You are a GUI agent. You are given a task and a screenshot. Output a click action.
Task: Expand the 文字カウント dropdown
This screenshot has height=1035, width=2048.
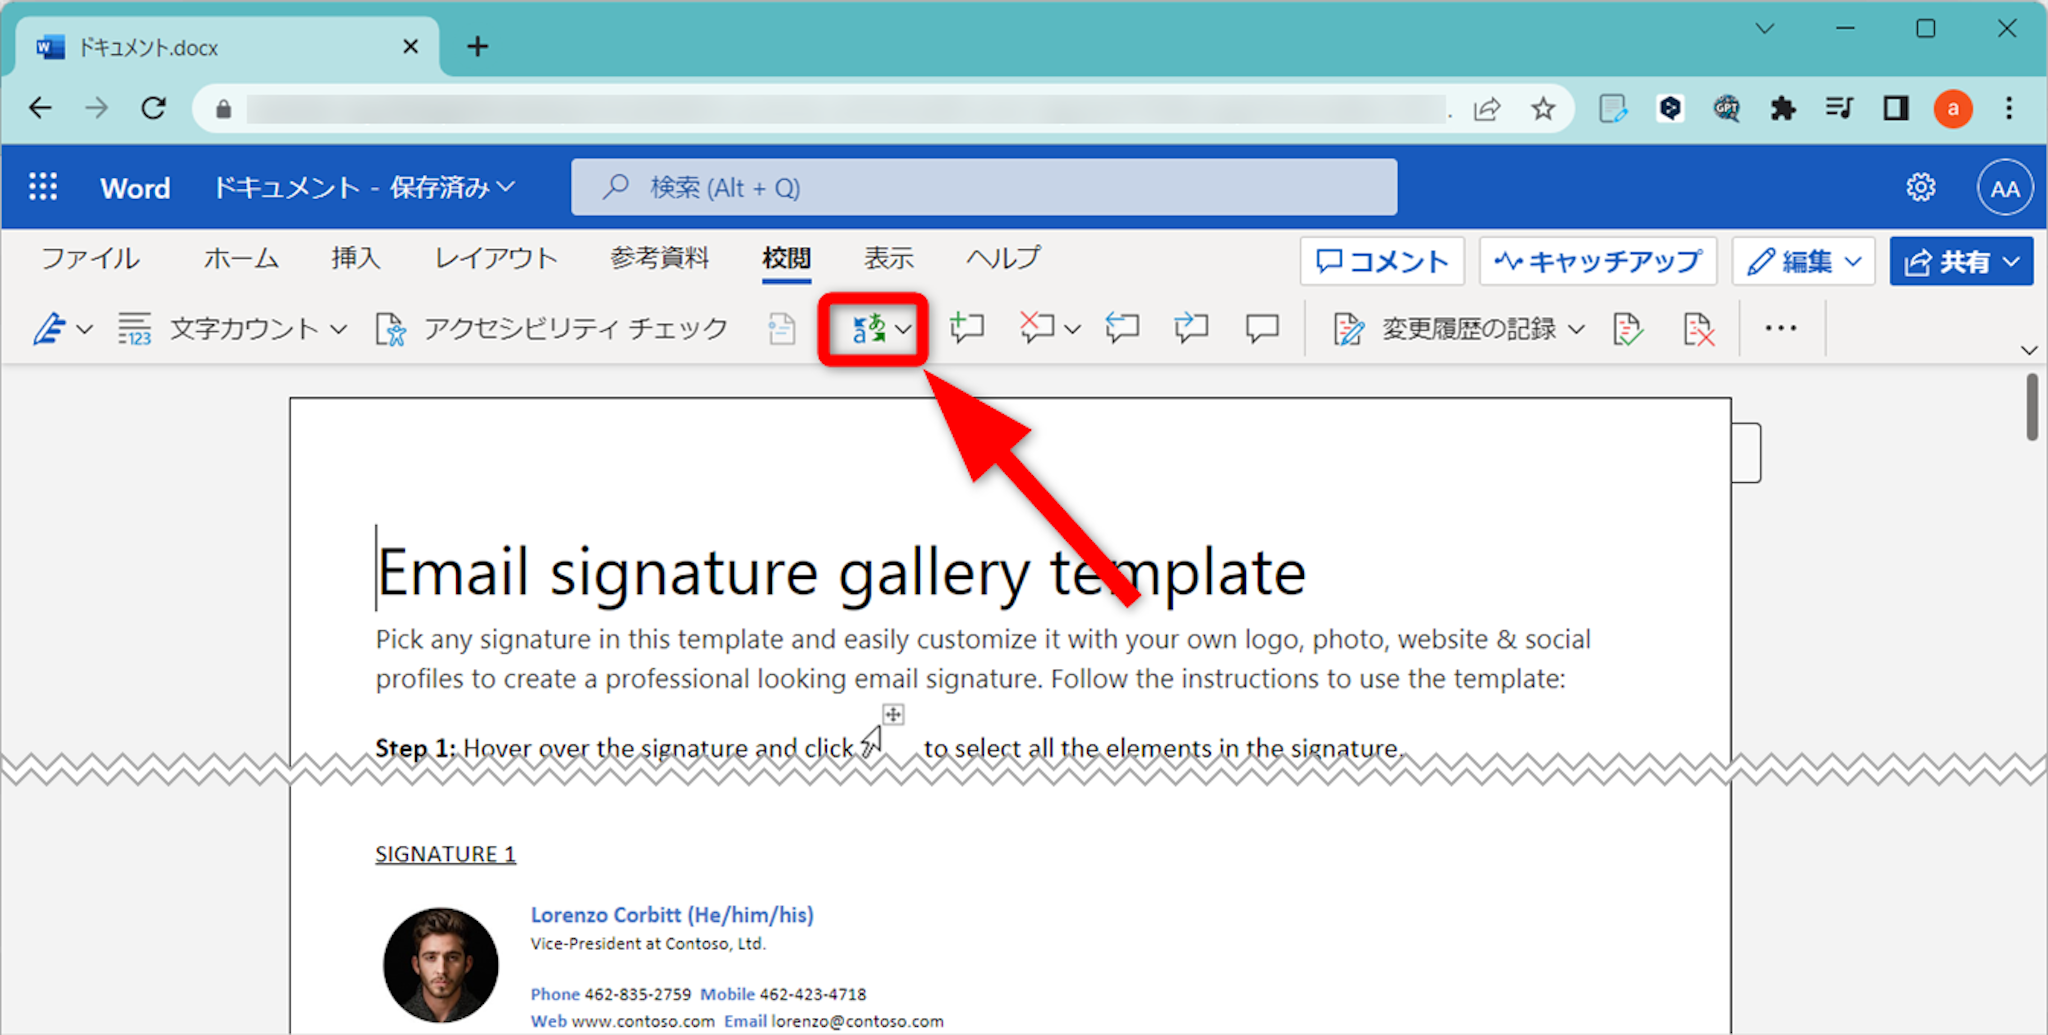pyautogui.click(x=338, y=328)
